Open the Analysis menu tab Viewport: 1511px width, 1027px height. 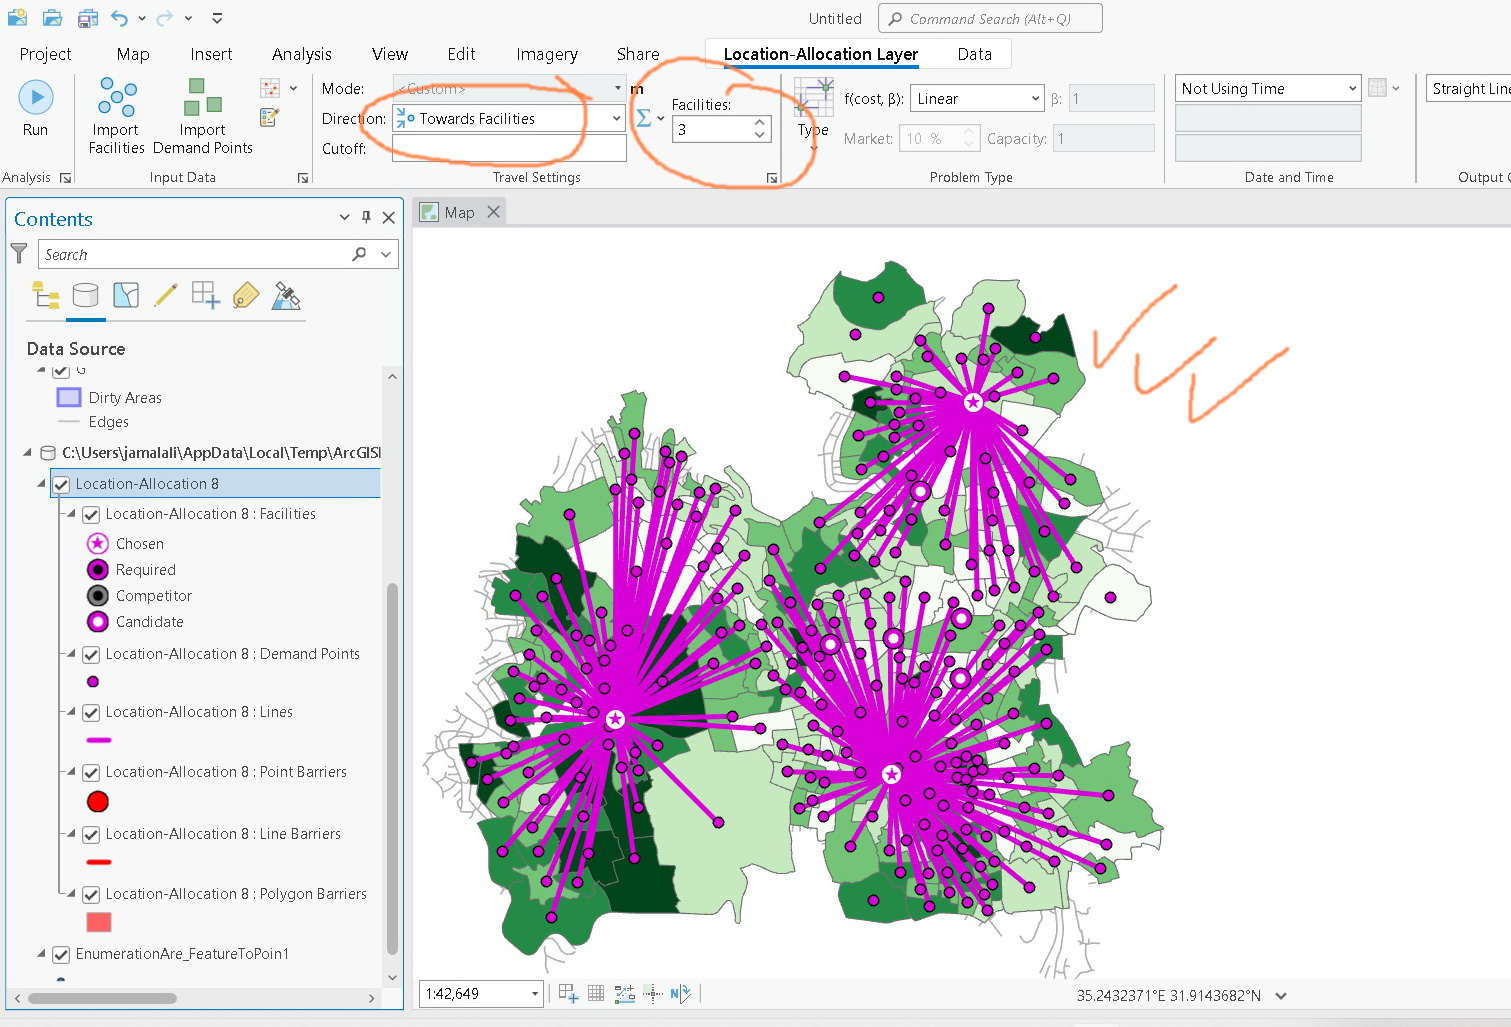point(301,54)
